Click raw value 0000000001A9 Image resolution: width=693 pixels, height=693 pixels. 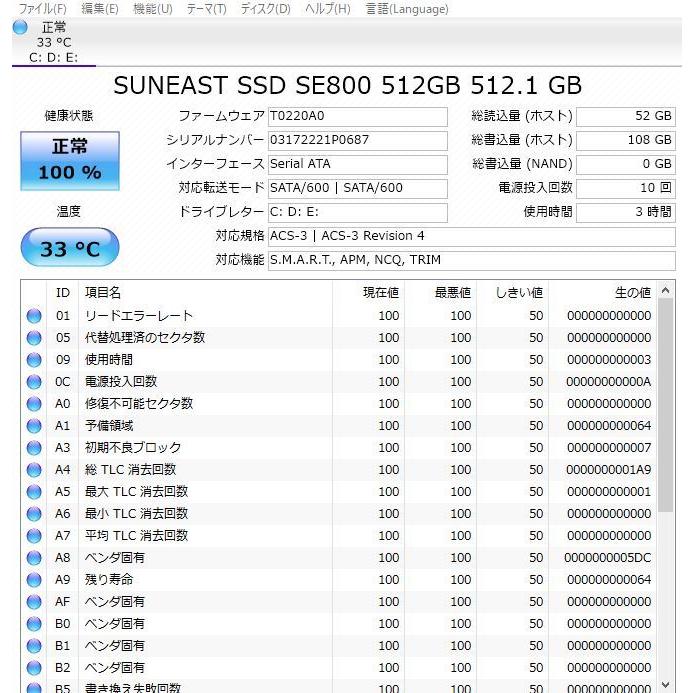(x=609, y=469)
